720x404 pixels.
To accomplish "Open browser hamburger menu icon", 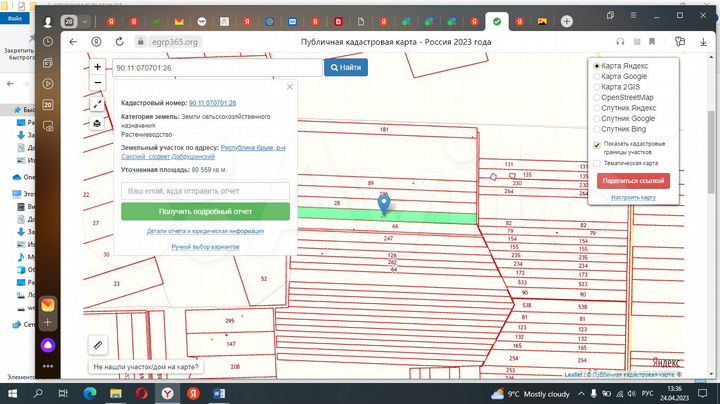I will pyautogui.click(x=634, y=16).
